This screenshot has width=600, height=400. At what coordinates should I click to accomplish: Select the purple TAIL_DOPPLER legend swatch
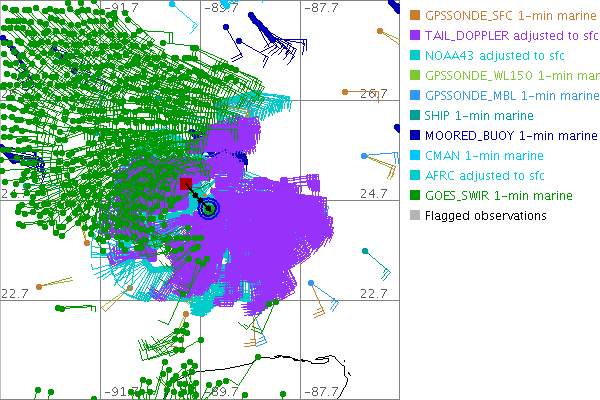pos(415,35)
